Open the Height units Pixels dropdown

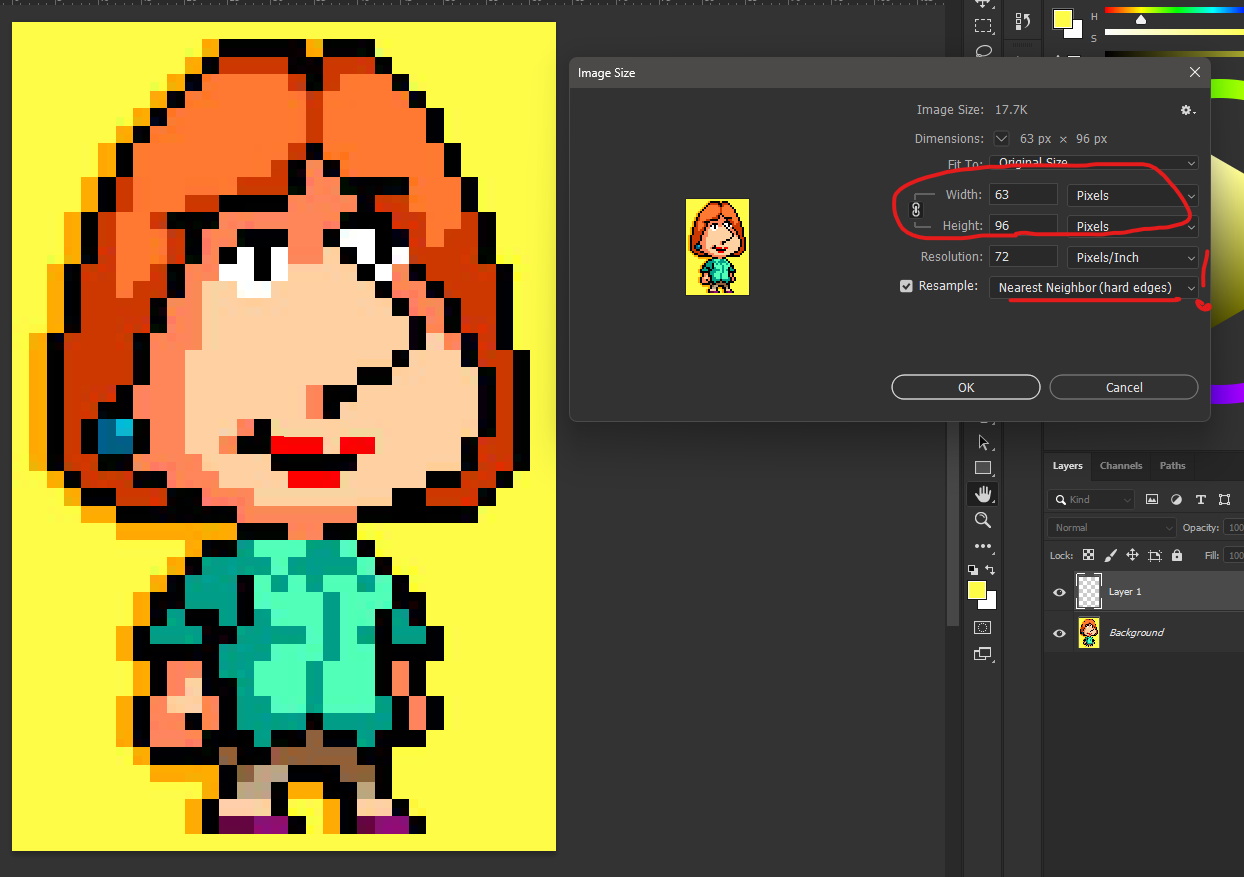(1132, 226)
